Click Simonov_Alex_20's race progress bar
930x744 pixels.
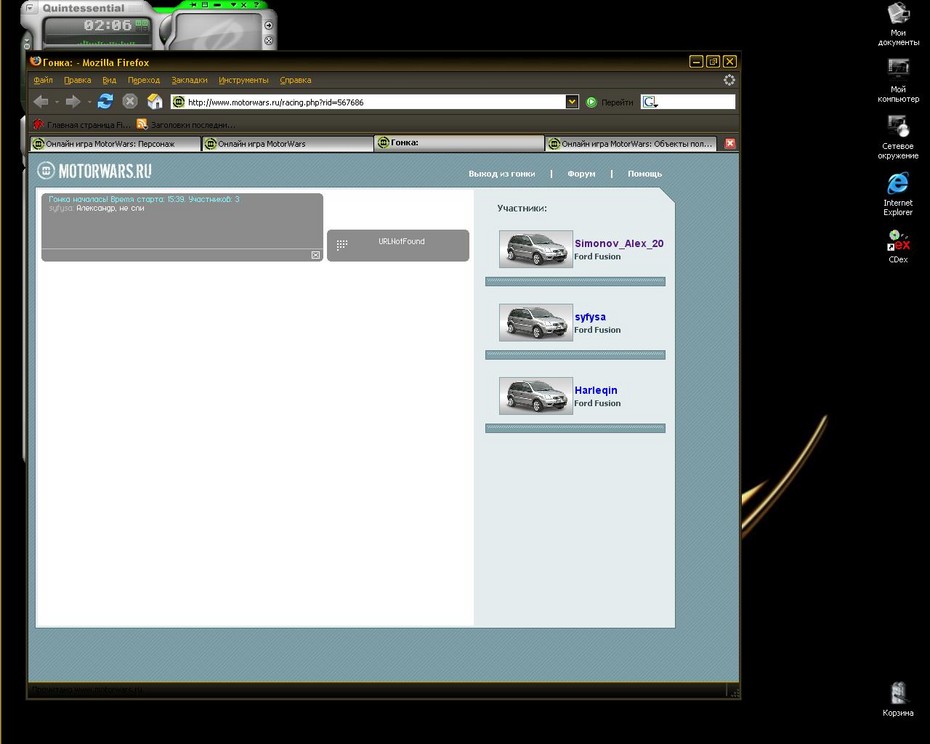tap(575, 282)
